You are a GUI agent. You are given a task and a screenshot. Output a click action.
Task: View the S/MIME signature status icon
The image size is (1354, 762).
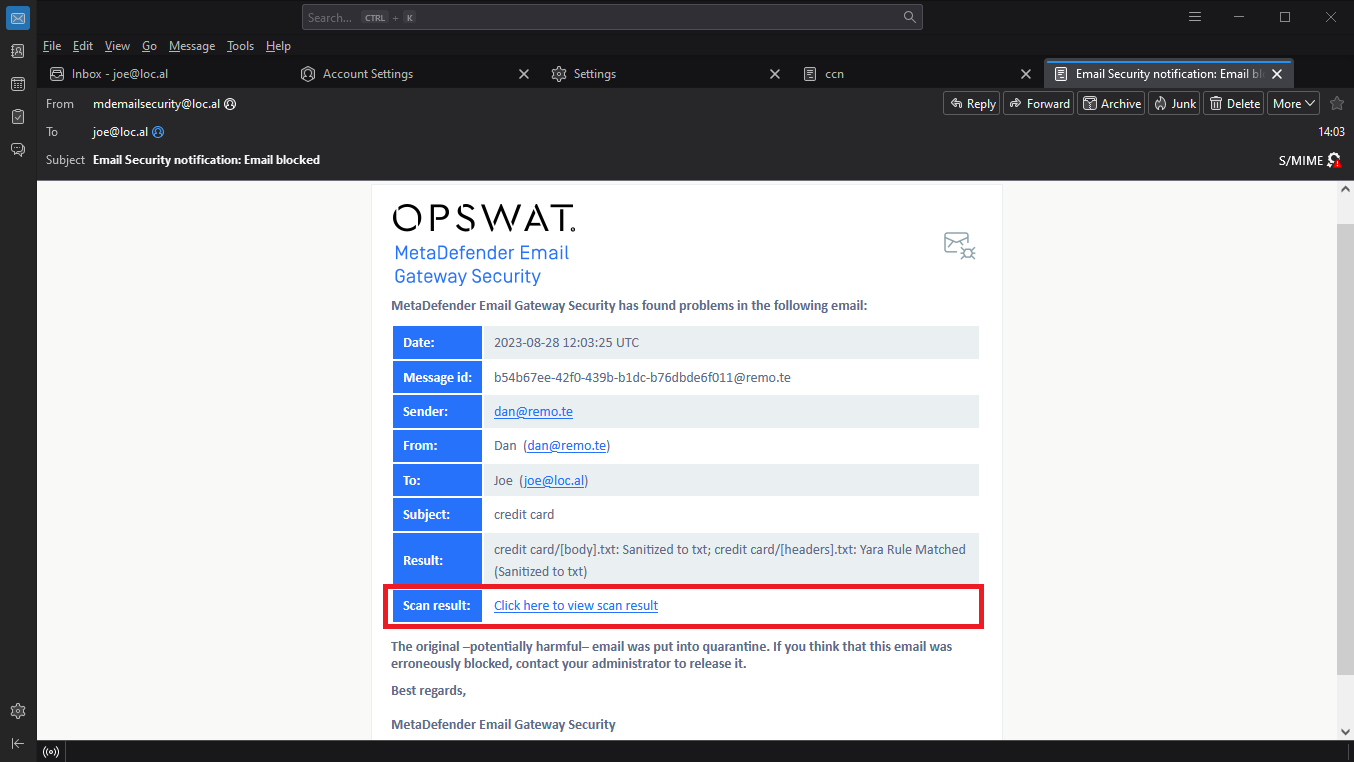coord(1334,160)
